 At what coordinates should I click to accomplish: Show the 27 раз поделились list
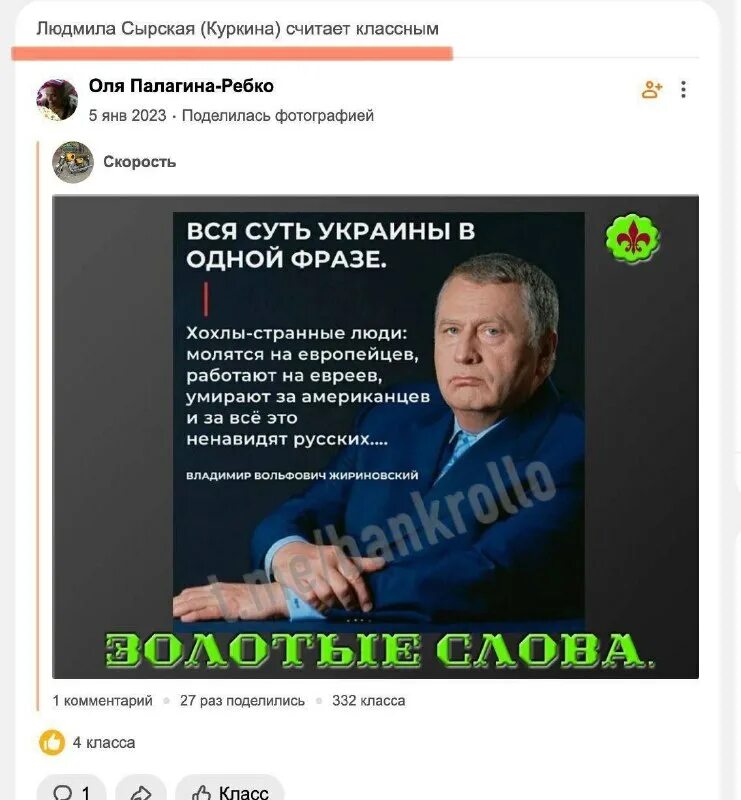[242, 701]
